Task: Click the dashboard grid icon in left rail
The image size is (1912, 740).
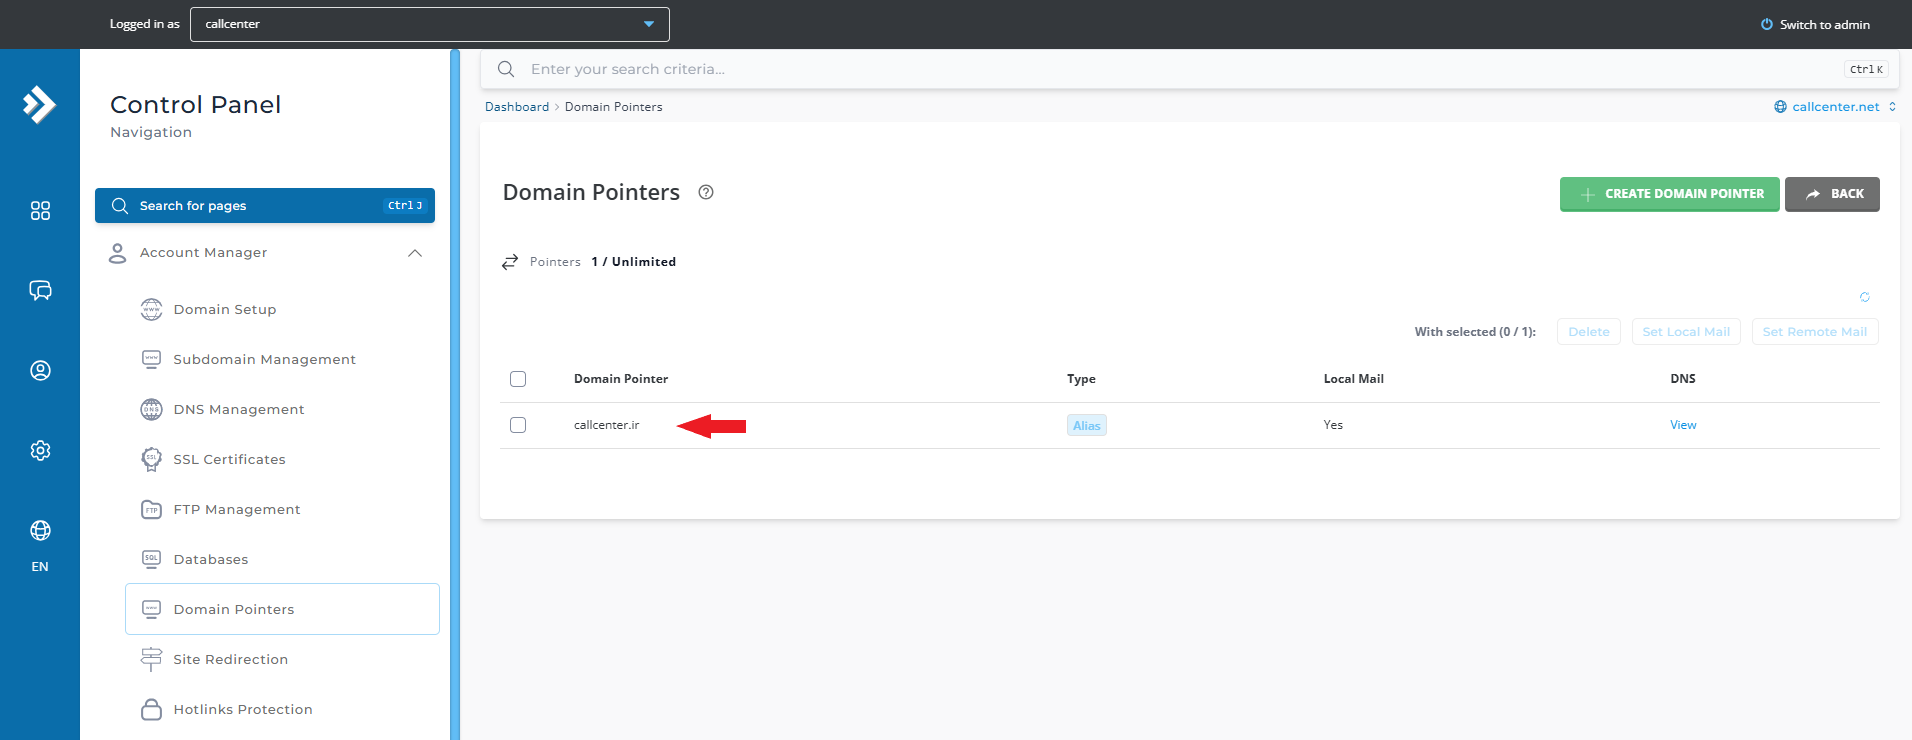Action: point(40,211)
